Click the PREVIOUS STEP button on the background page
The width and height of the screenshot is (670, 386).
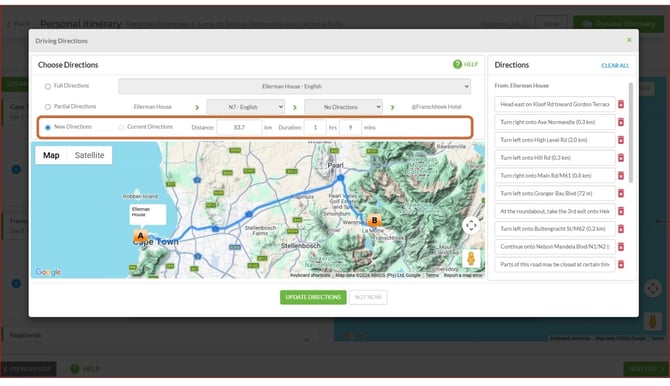tap(29, 368)
